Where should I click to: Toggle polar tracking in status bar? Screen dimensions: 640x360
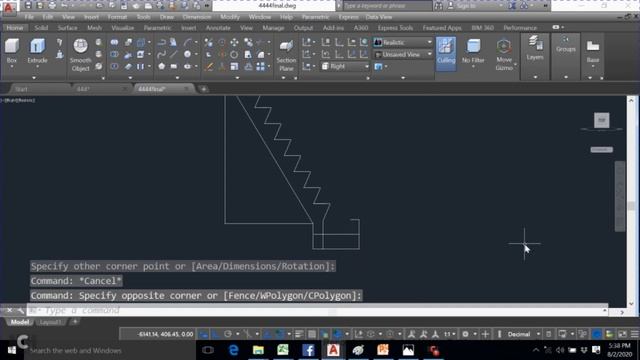tap(228, 334)
